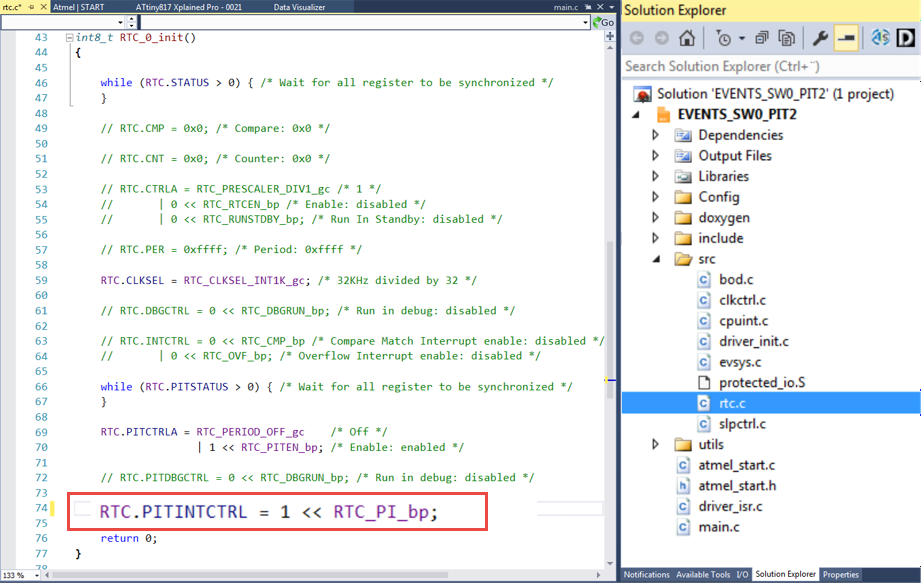This screenshot has width=921, height=583.
Task: Open the dropdown arrow beside the clock icon
Action: (742, 39)
